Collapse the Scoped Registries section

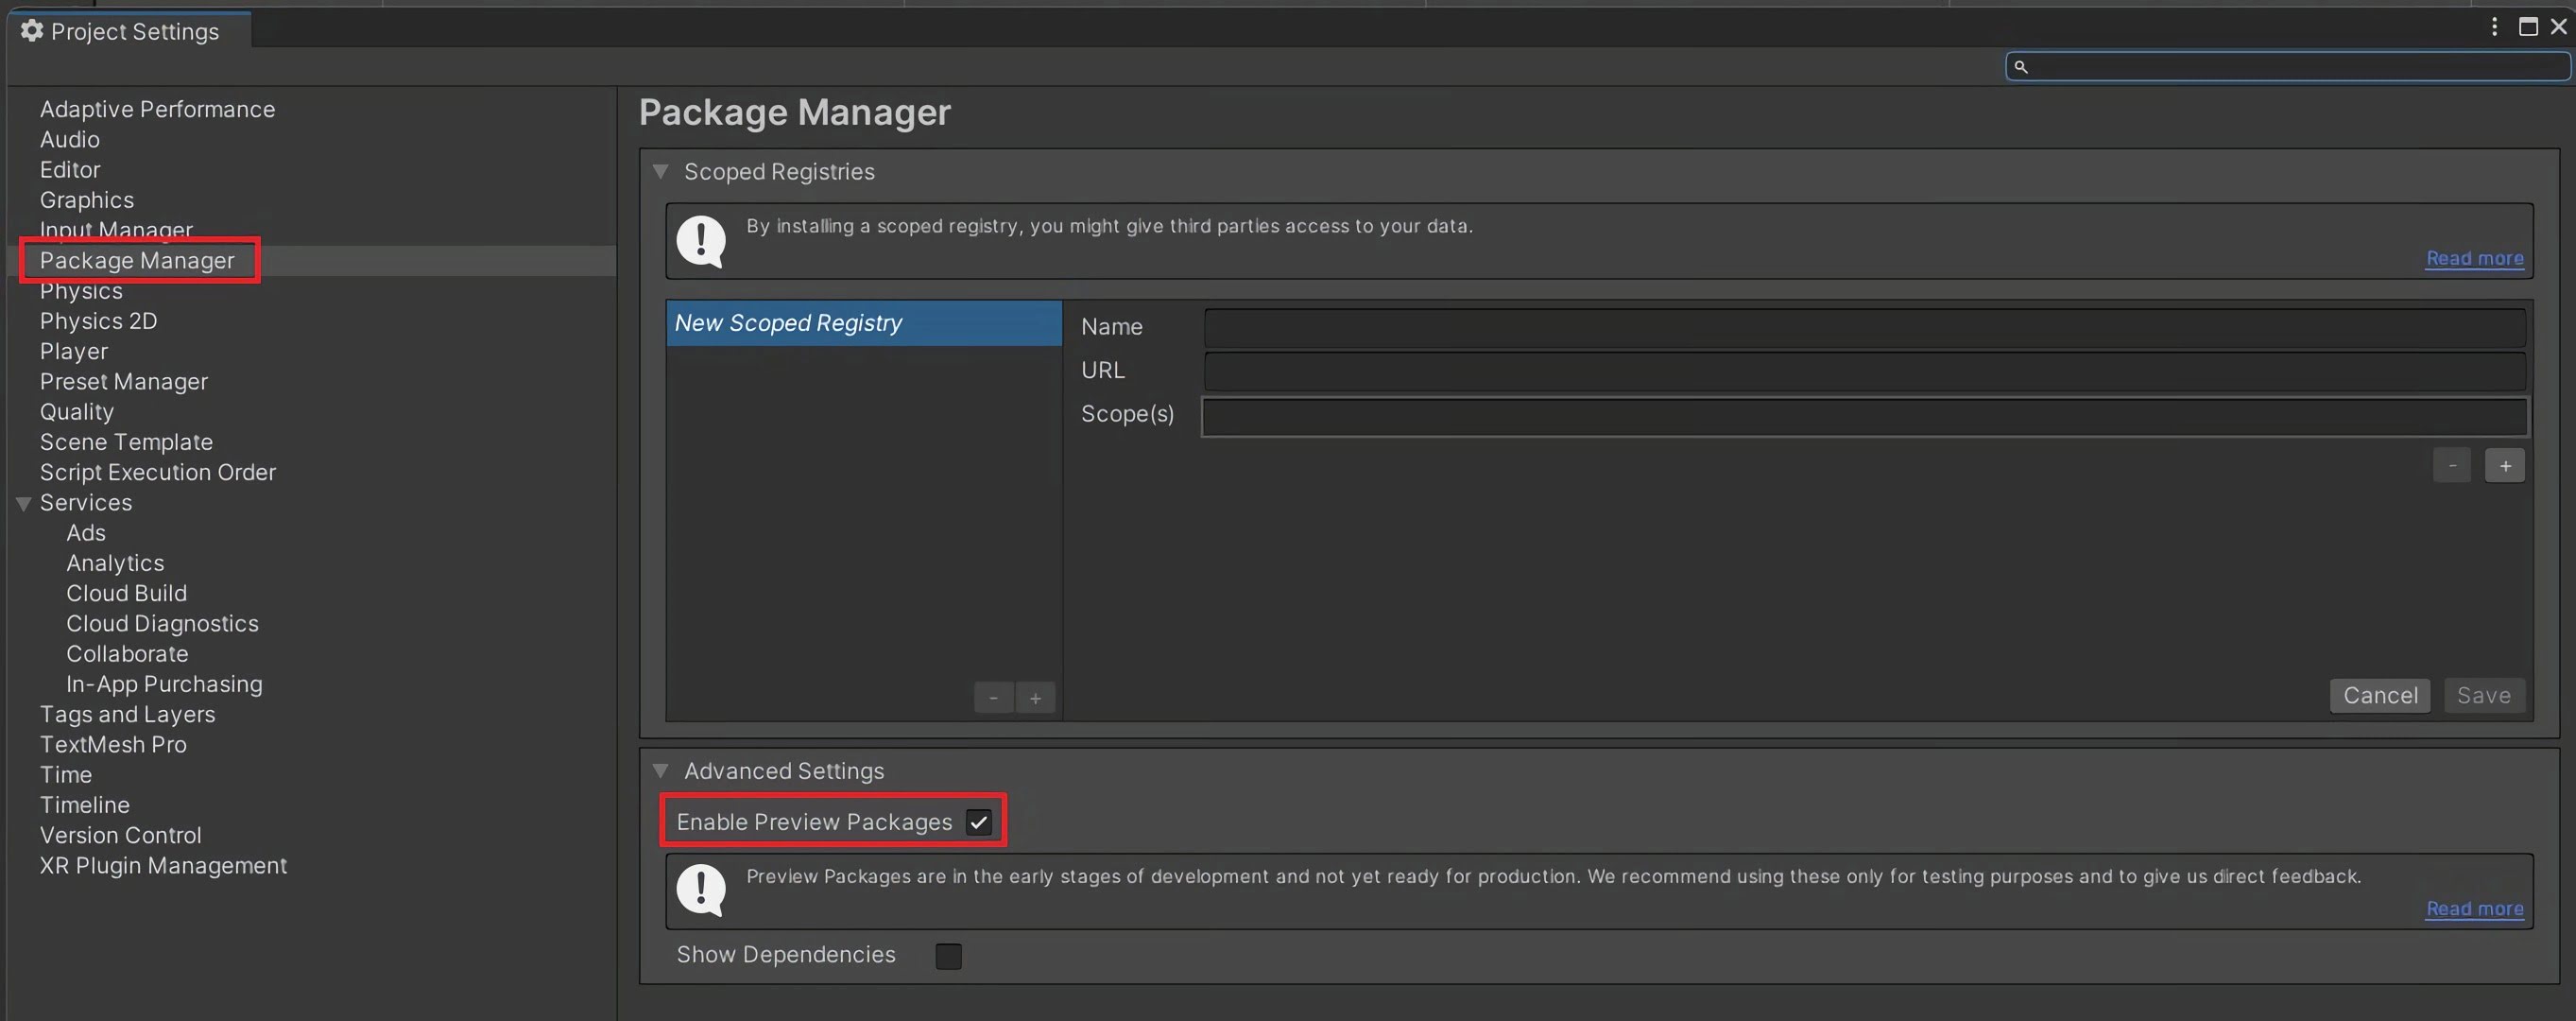[x=657, y=173]
